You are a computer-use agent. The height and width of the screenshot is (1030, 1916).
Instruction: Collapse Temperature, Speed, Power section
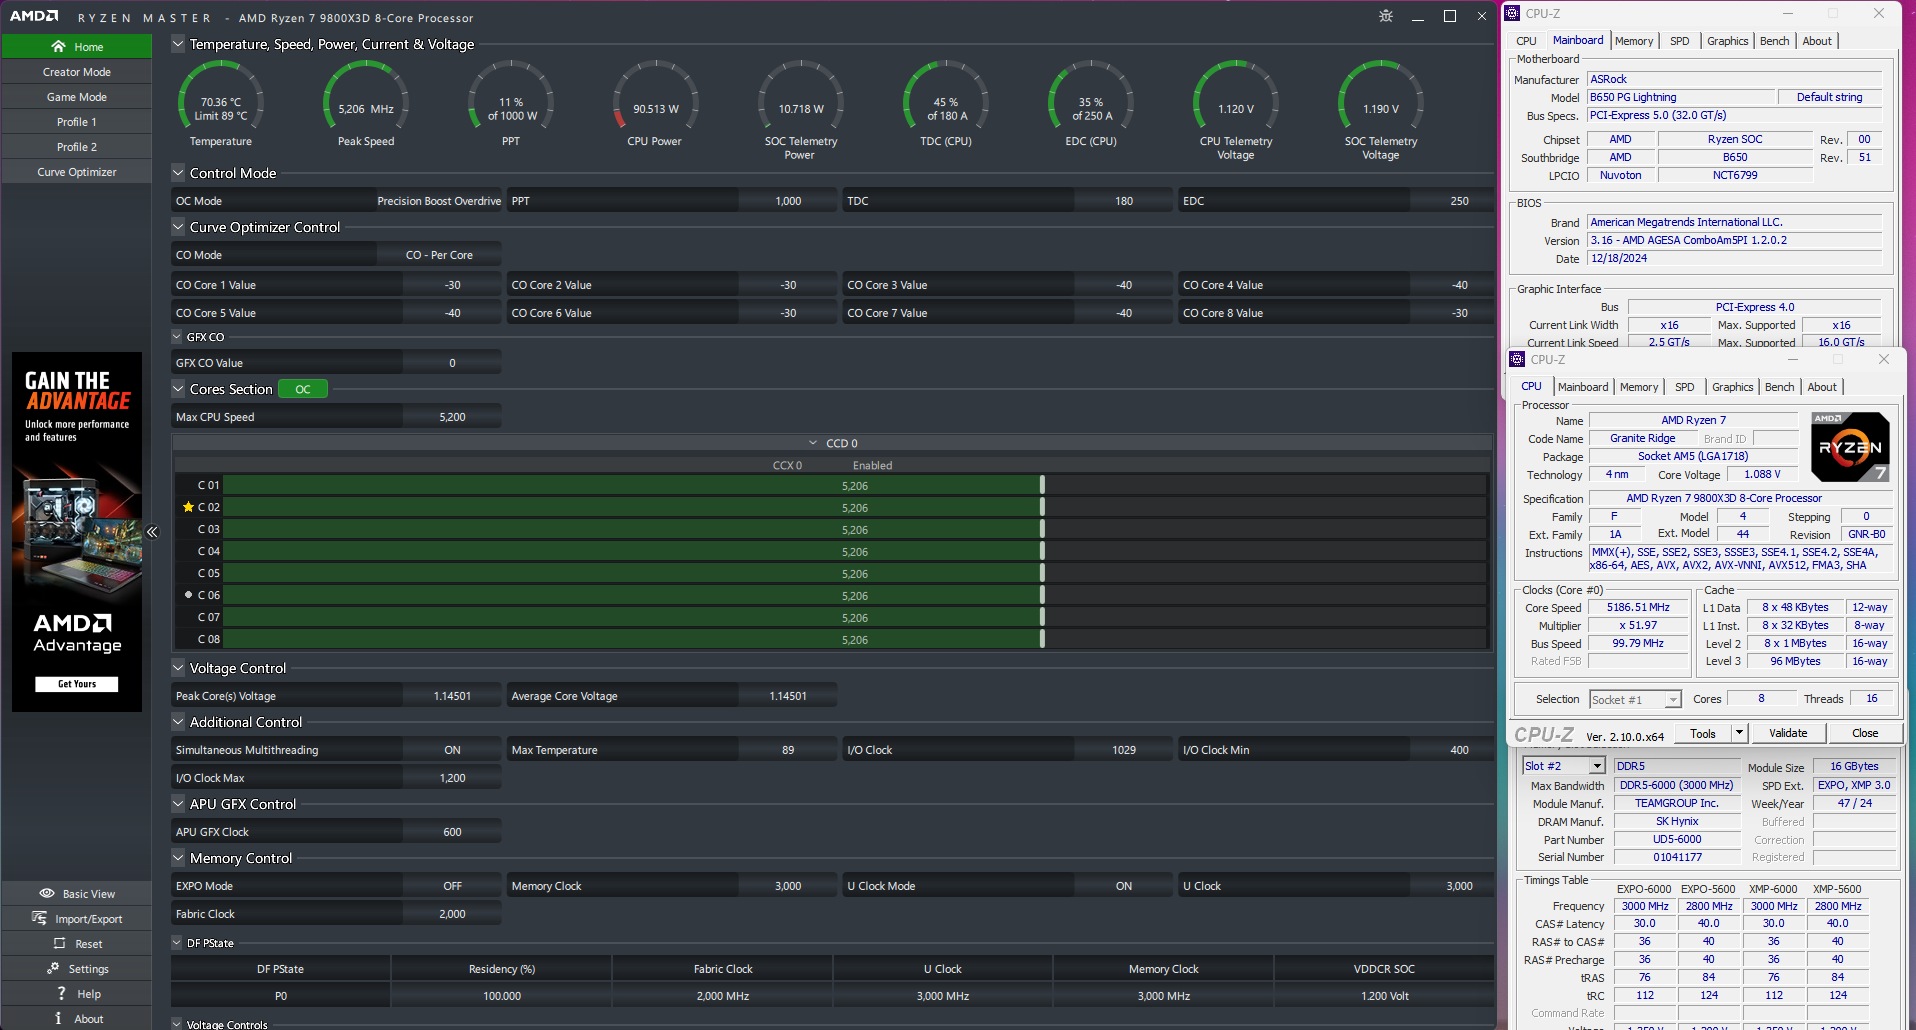pos(178,44)
